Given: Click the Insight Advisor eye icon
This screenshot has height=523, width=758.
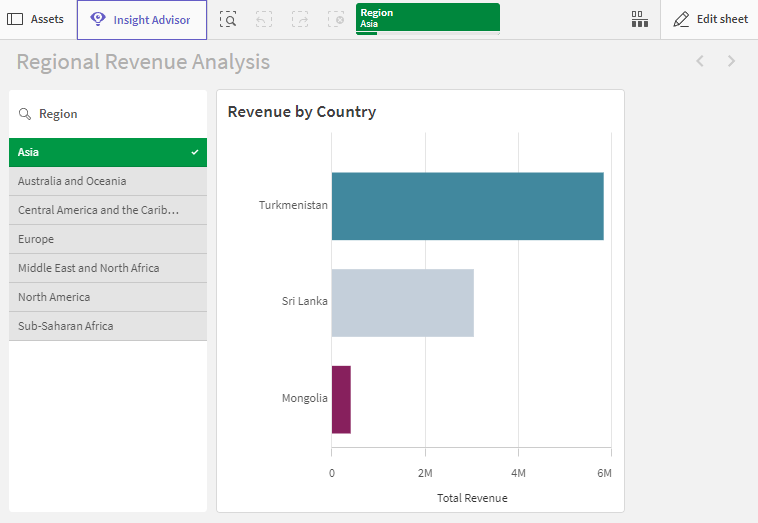Looking at the screenshot, I should tap(98, 19).
